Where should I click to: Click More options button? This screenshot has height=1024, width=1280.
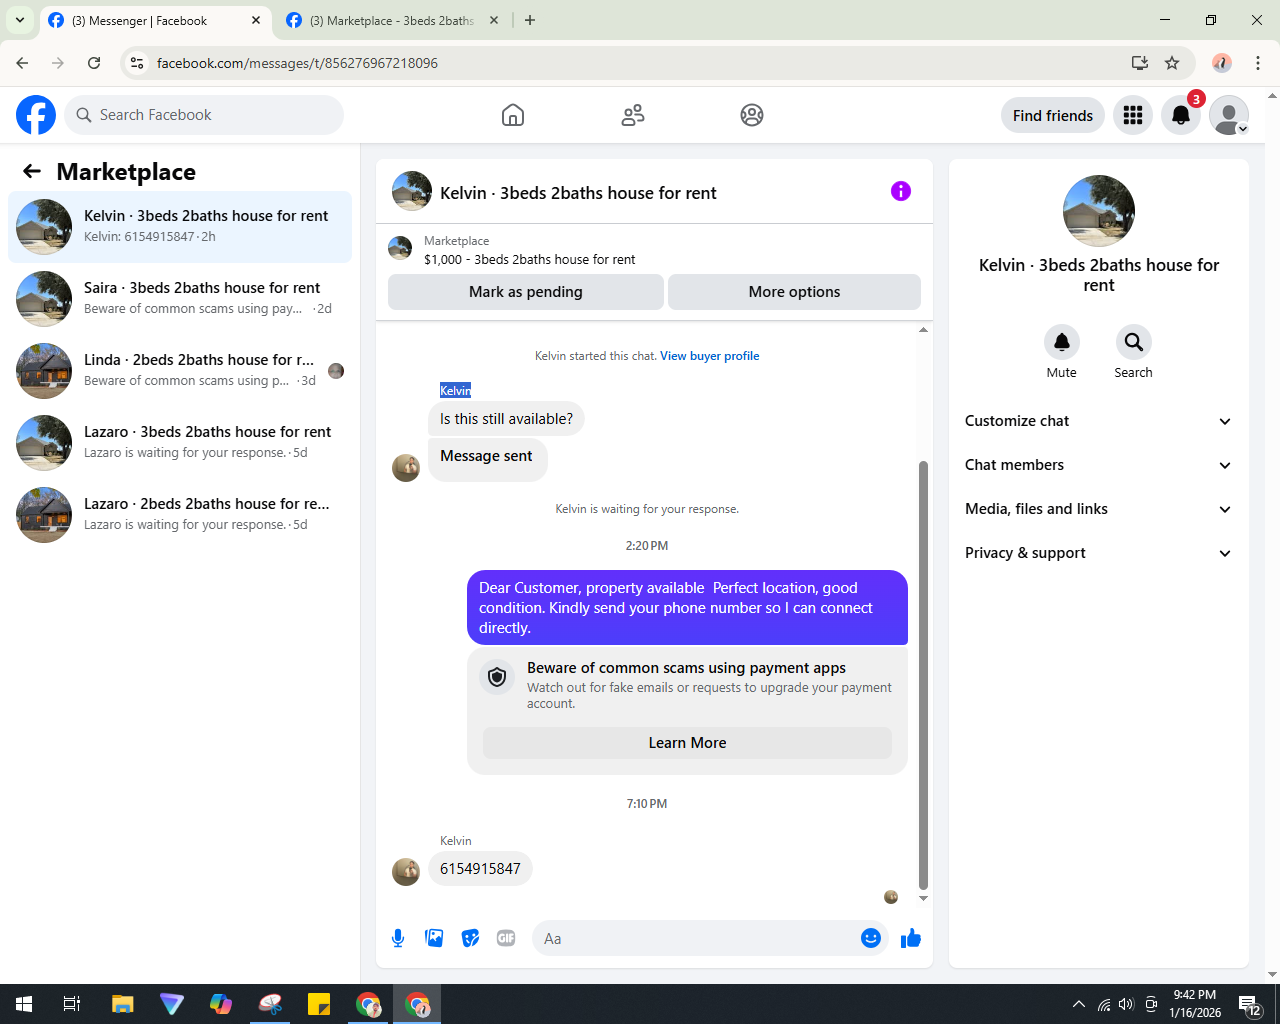click(794, 292)
